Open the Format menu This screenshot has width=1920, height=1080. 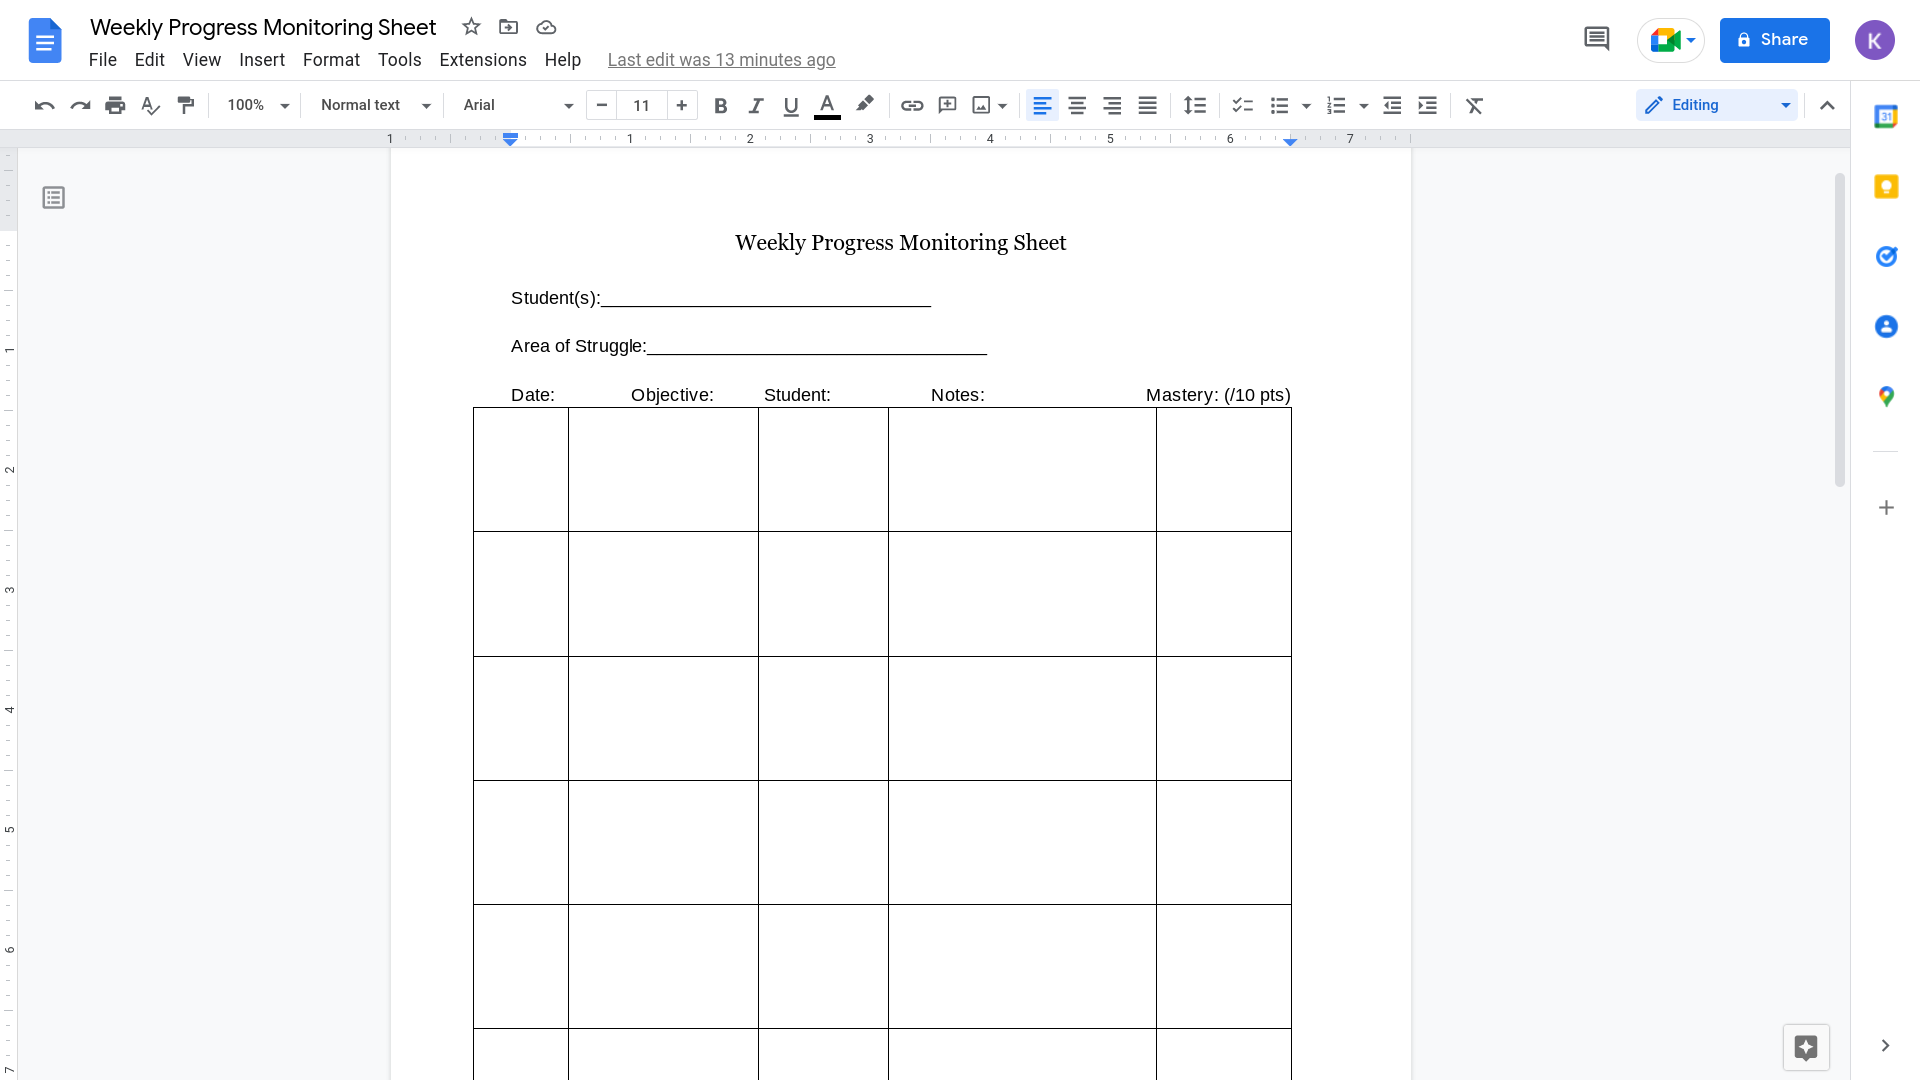[331, 60]
